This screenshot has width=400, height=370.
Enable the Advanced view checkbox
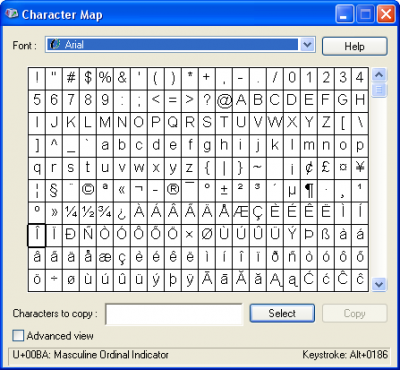point(18,336)
